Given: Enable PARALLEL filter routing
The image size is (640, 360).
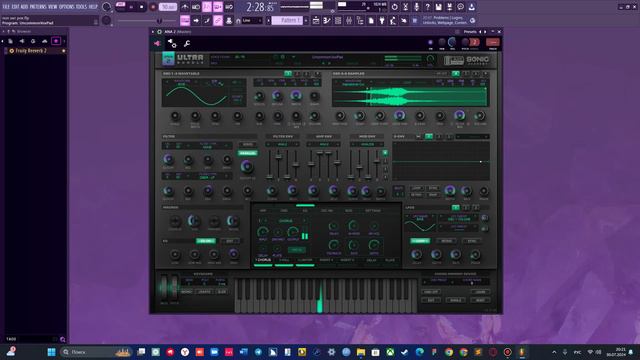Looking at the screenshot, I should point(248,153).
